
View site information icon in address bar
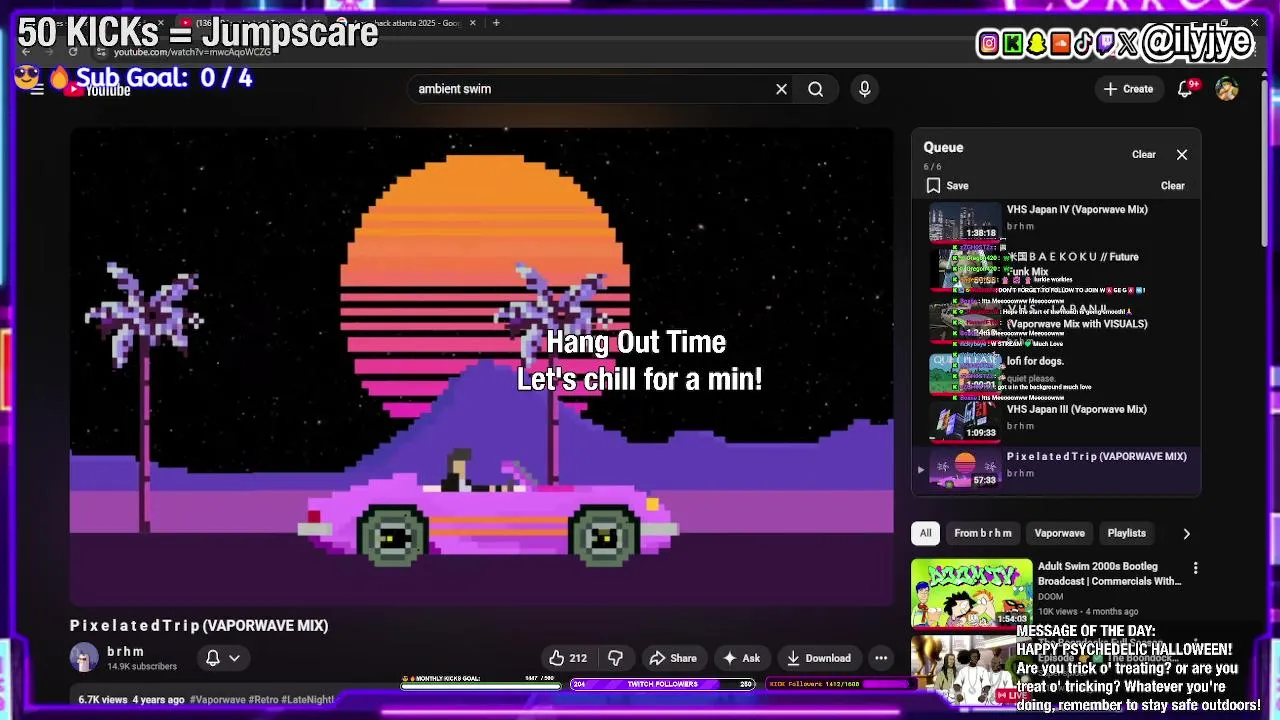tap(101, 52)
